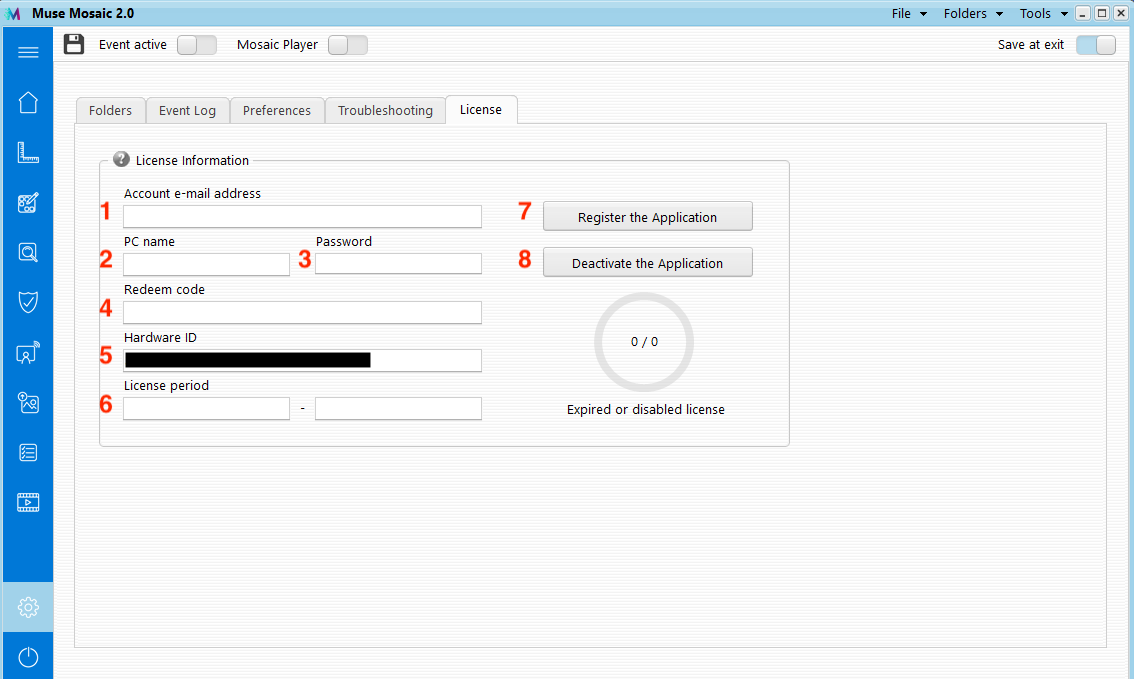Minimize the Muse Mosaic window
The width and height of the screenshot is (1134, 679).
1083,14
